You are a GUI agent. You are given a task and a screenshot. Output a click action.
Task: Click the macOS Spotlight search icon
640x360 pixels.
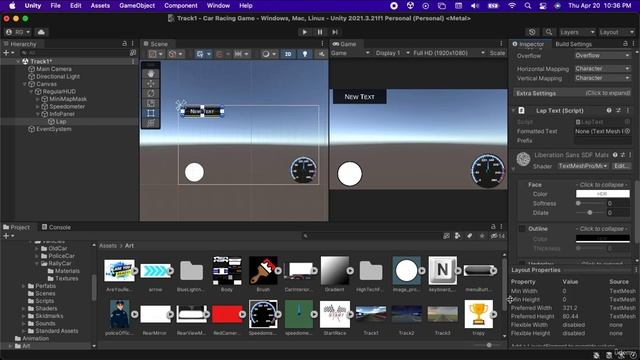pyautogui.click(x=528, y=6)
